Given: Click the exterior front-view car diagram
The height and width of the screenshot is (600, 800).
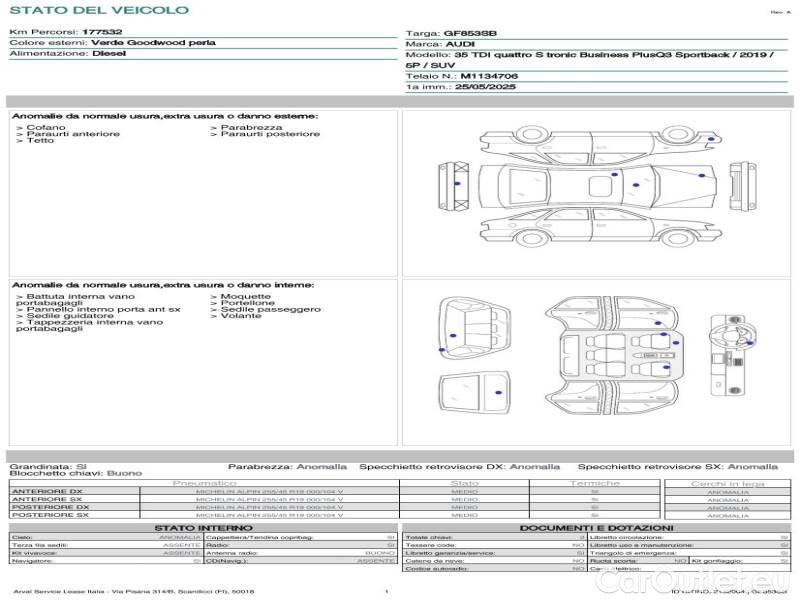Looking at the screenshot, I should 457,185.
